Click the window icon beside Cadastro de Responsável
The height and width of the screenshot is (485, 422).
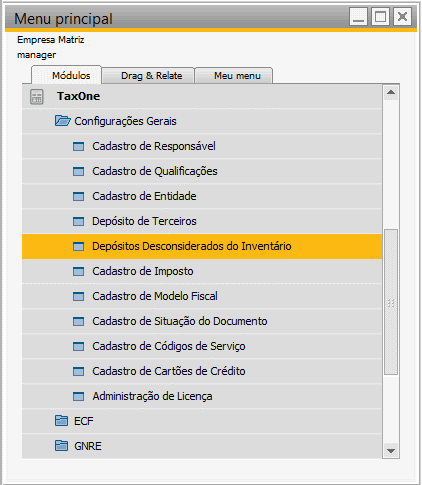pos(78,146)
